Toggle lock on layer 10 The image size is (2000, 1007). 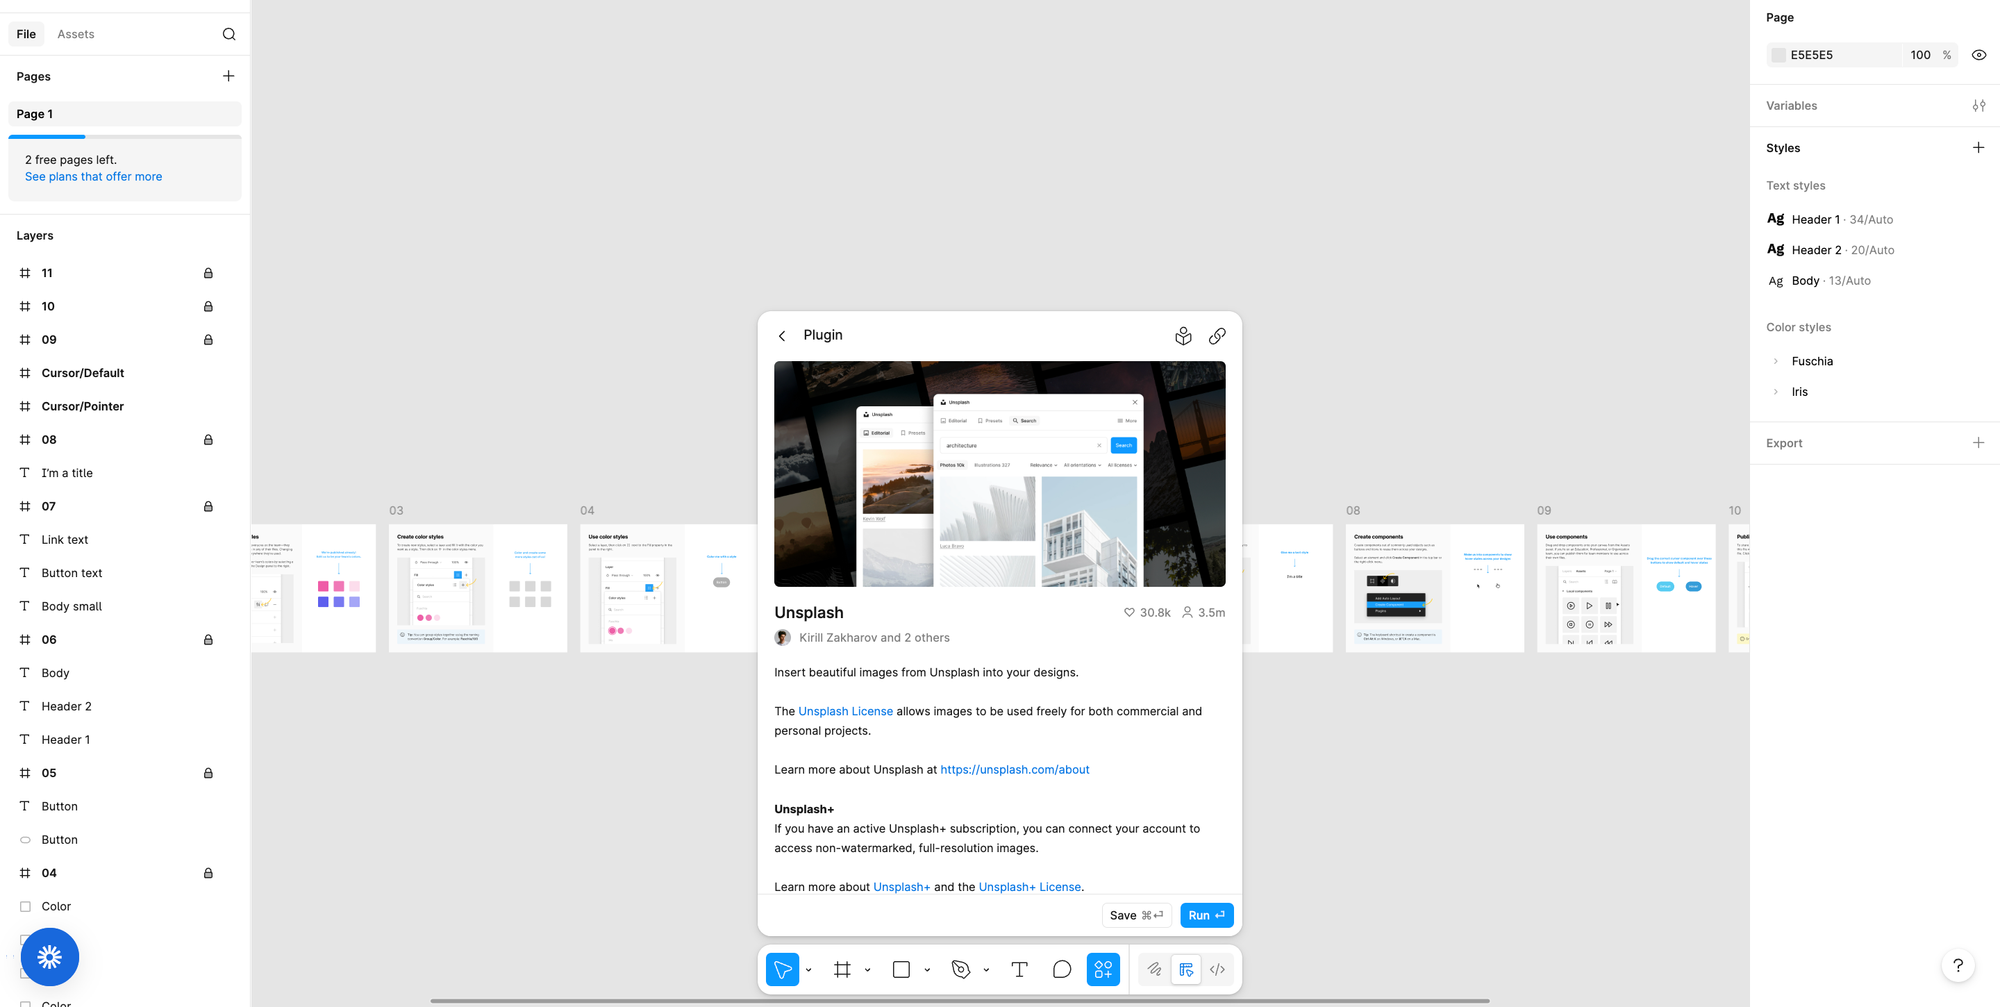(x=208, y=306)
